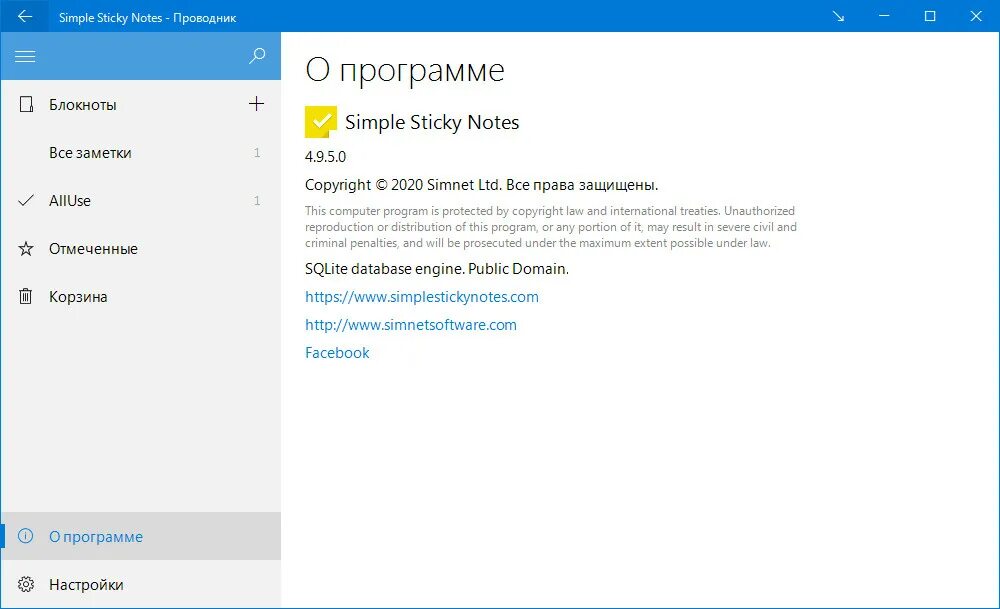Click the gear icon beside Настройки
This screenshot has height=609, width=1000.
[26, 584]
